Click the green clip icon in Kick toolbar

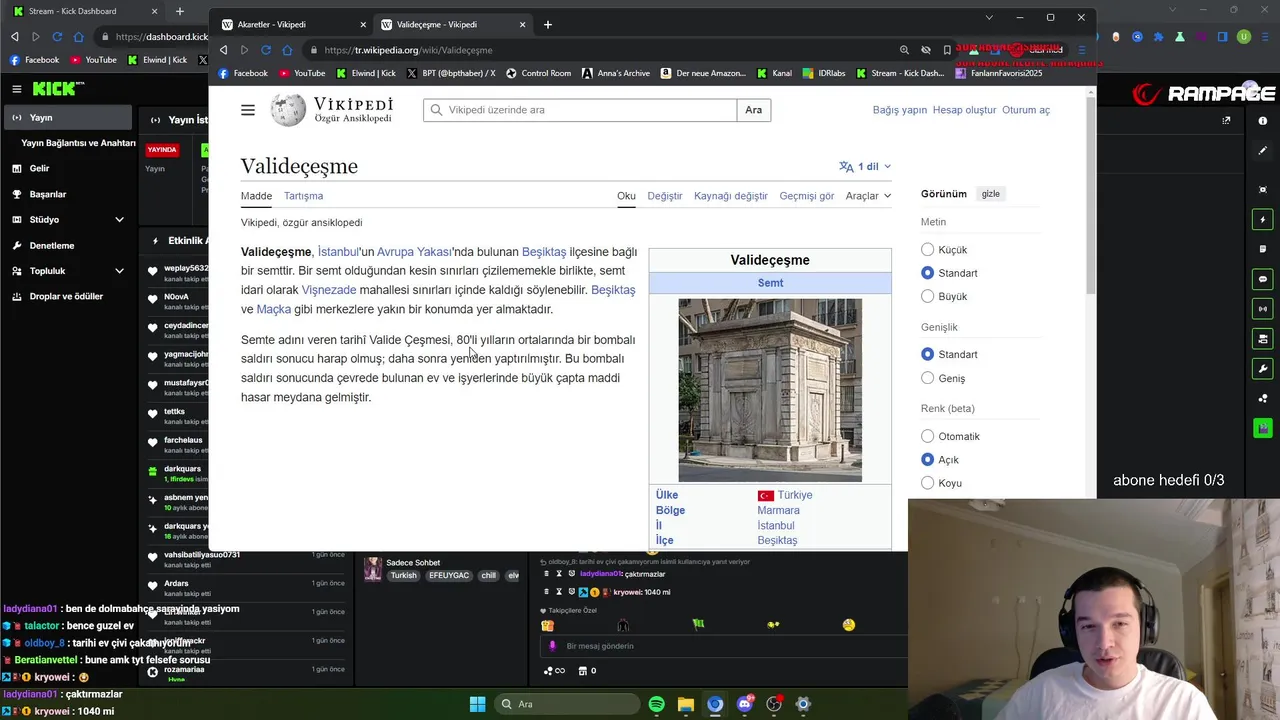[1263, 428]
